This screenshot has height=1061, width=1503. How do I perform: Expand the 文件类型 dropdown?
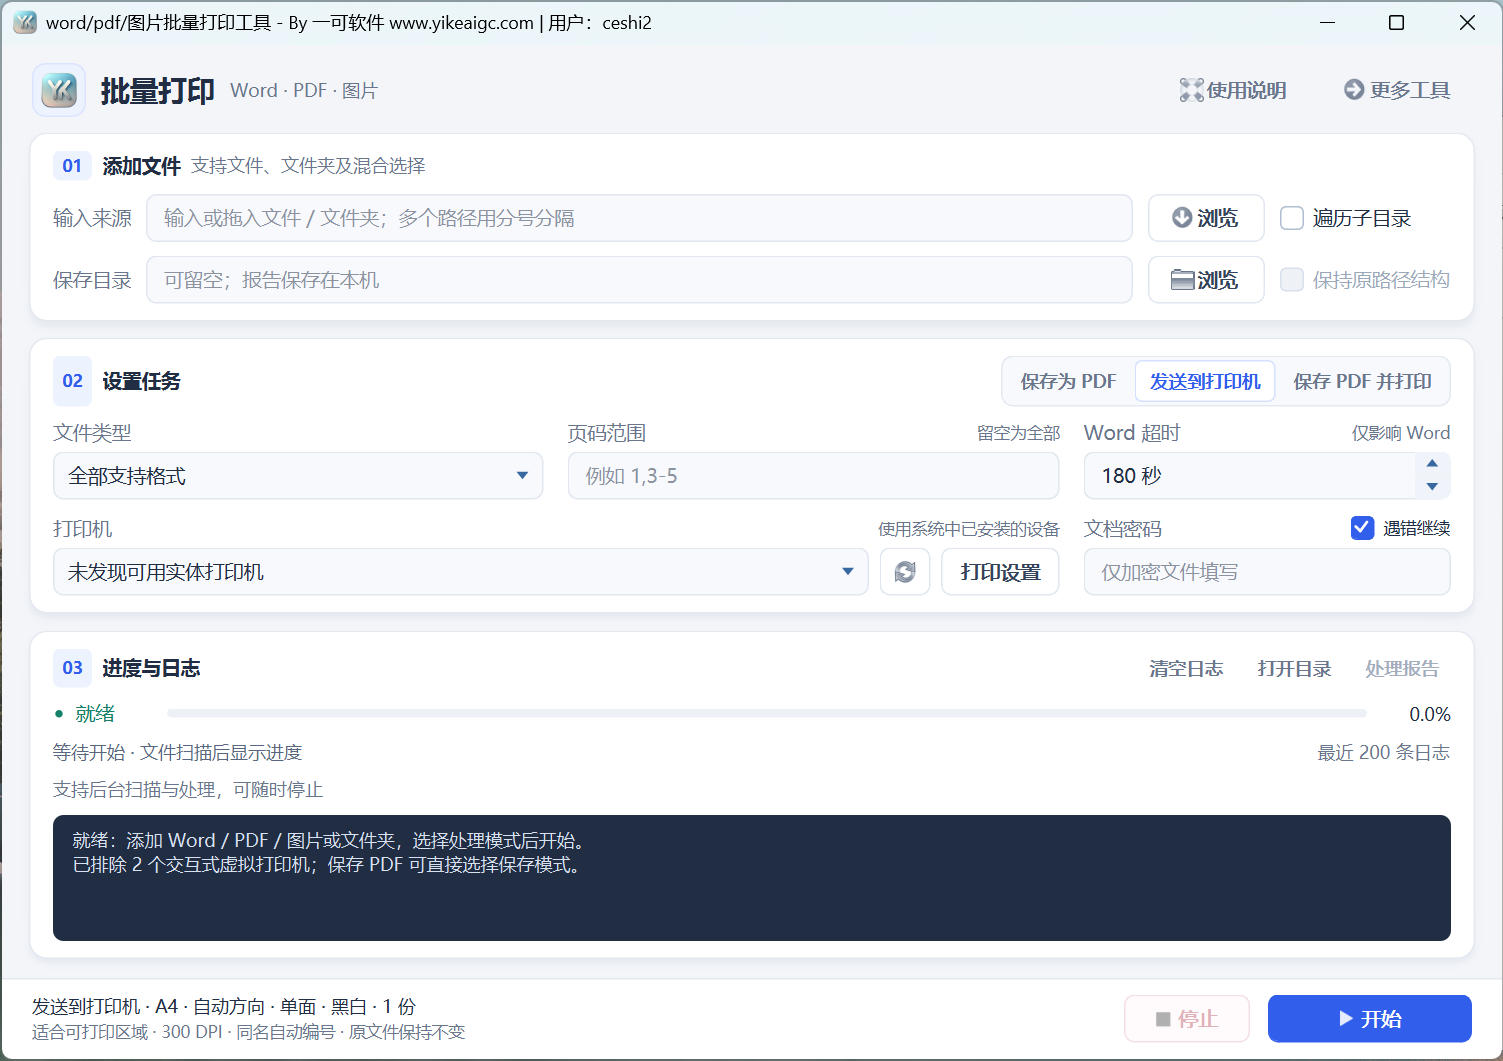[x=298, y=476]
